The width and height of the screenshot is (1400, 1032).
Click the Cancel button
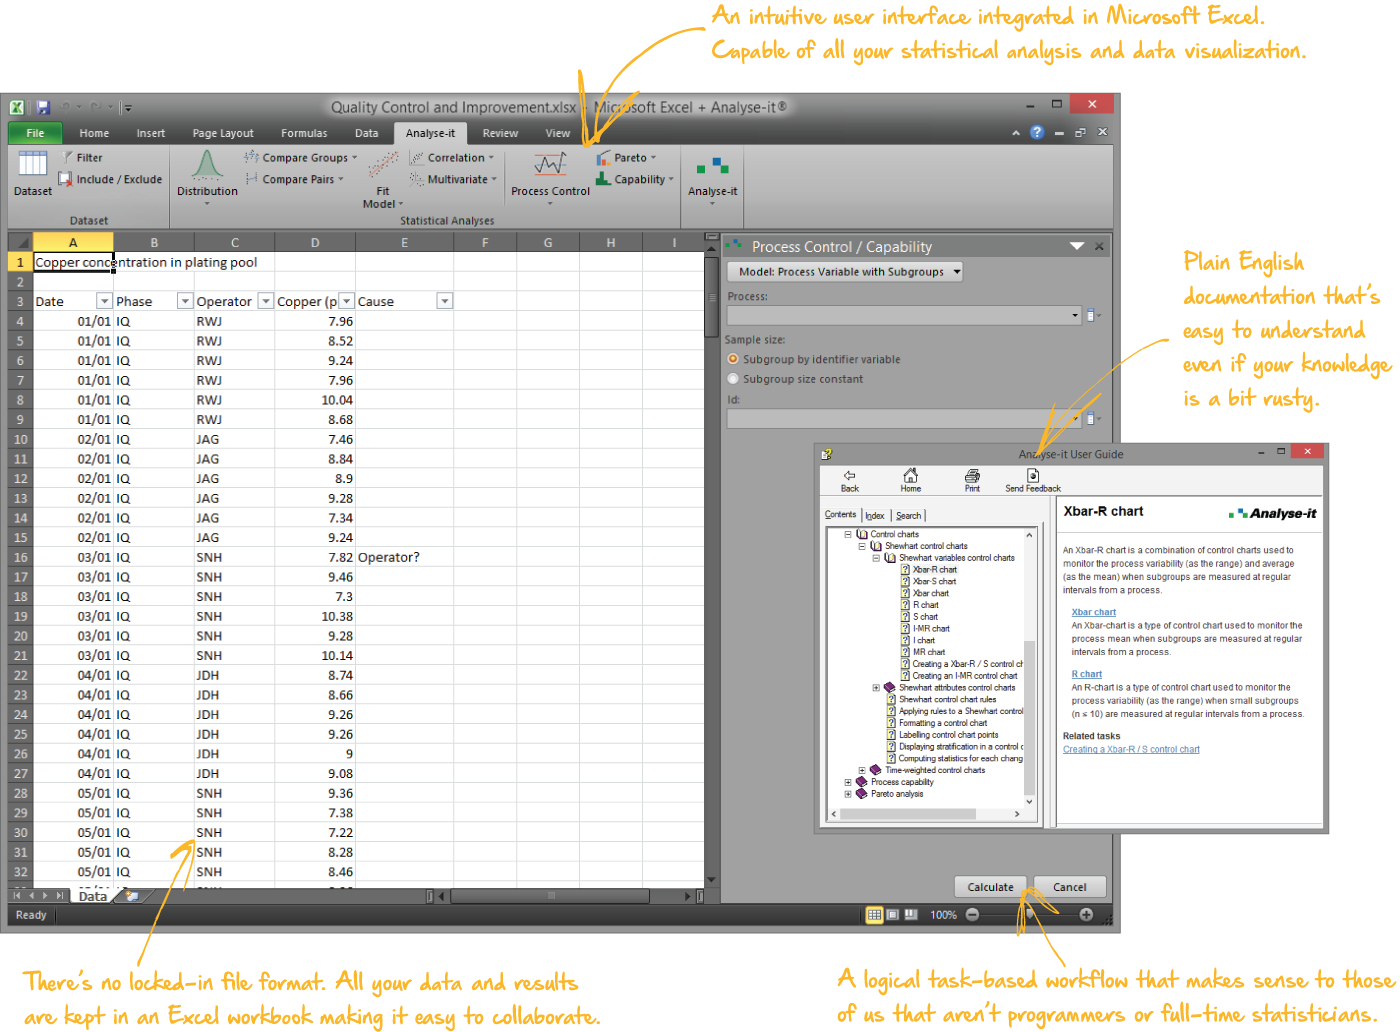[1069, 887]
